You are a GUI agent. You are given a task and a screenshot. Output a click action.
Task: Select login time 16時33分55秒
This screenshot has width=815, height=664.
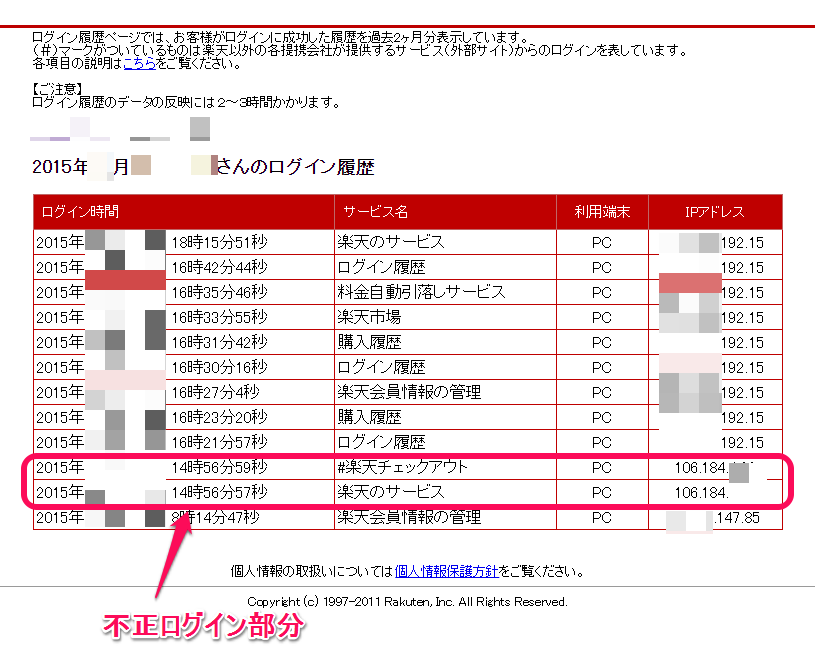(219, 317)
